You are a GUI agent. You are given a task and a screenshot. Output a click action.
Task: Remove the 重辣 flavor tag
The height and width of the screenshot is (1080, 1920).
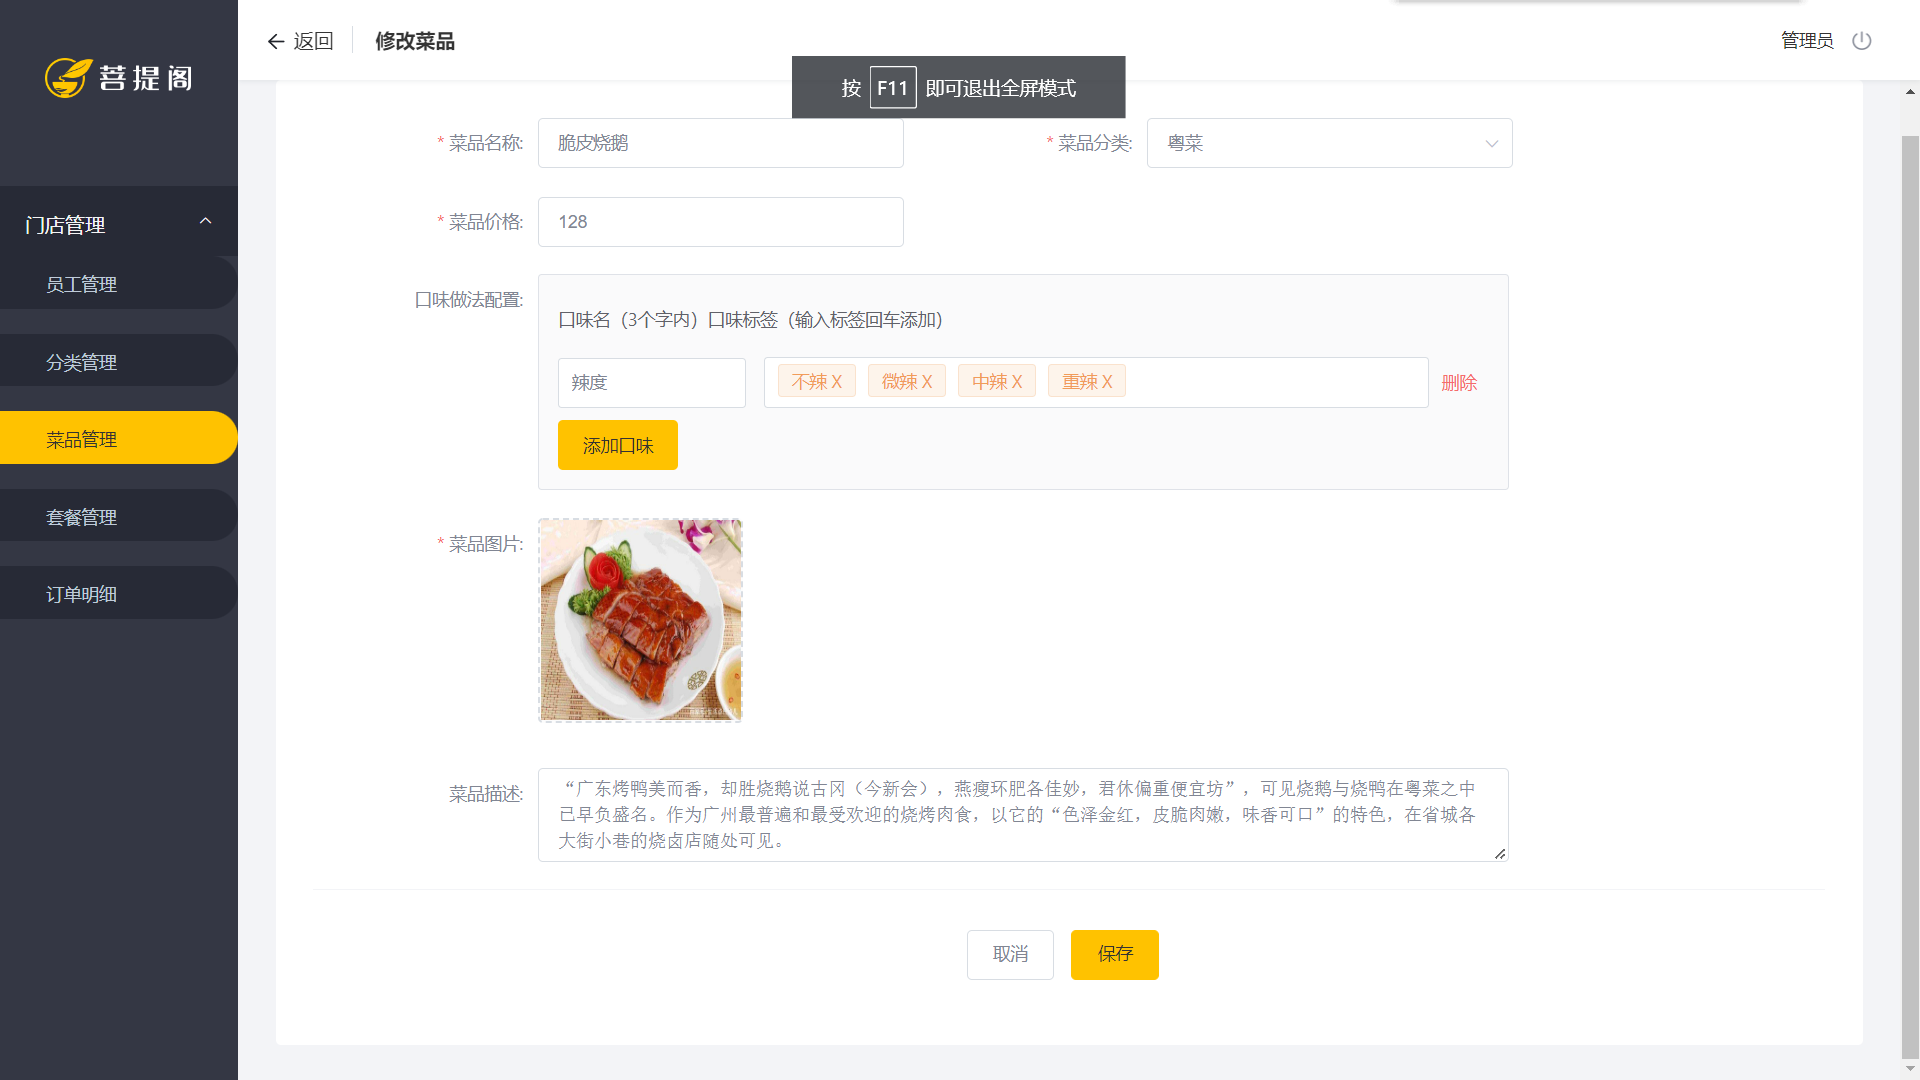[x=1107, y=382]
